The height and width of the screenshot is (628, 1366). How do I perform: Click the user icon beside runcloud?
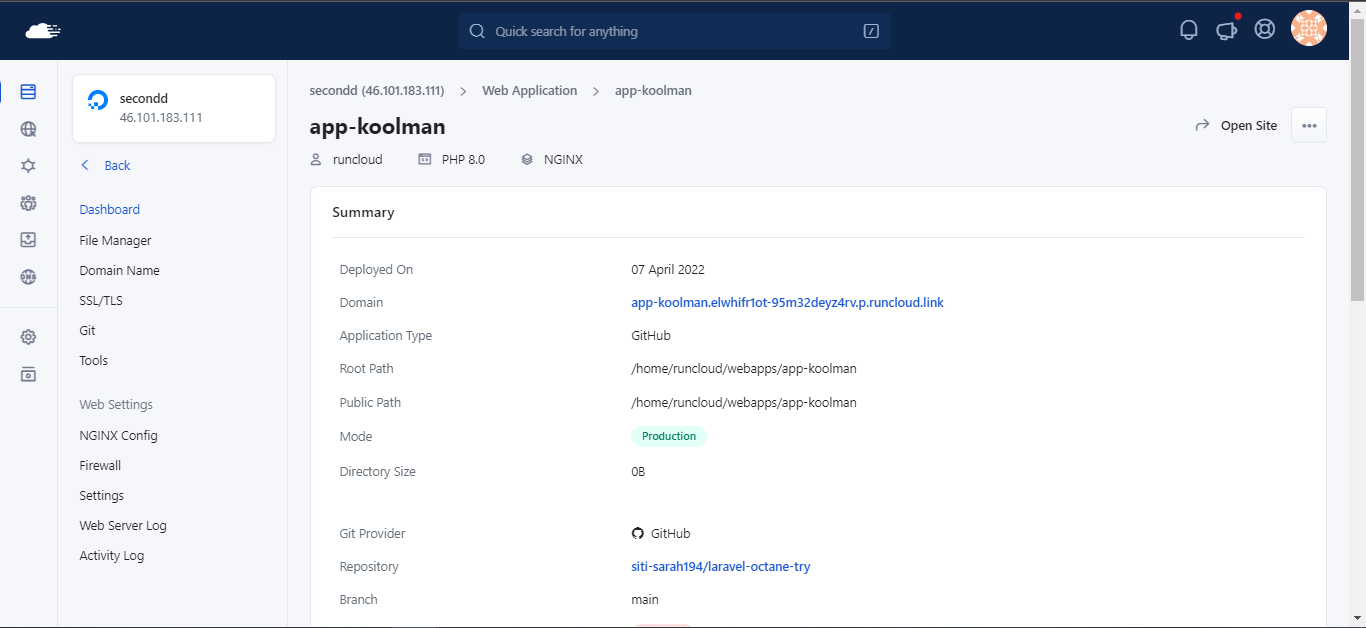[316, 159]
